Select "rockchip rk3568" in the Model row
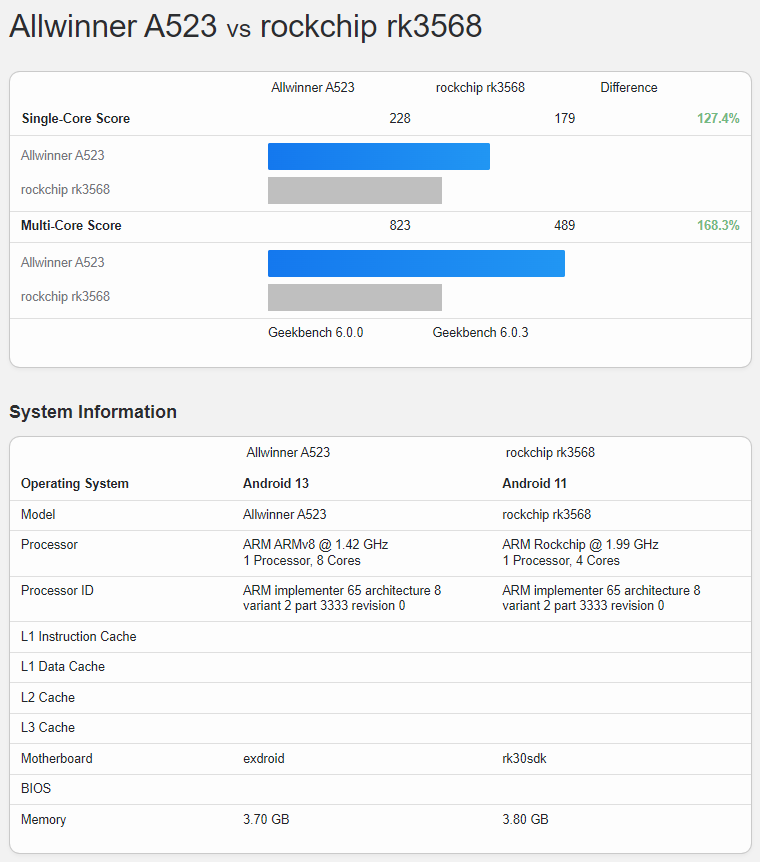760x862 pixels. pyautogui.click(x=547, y=515)
